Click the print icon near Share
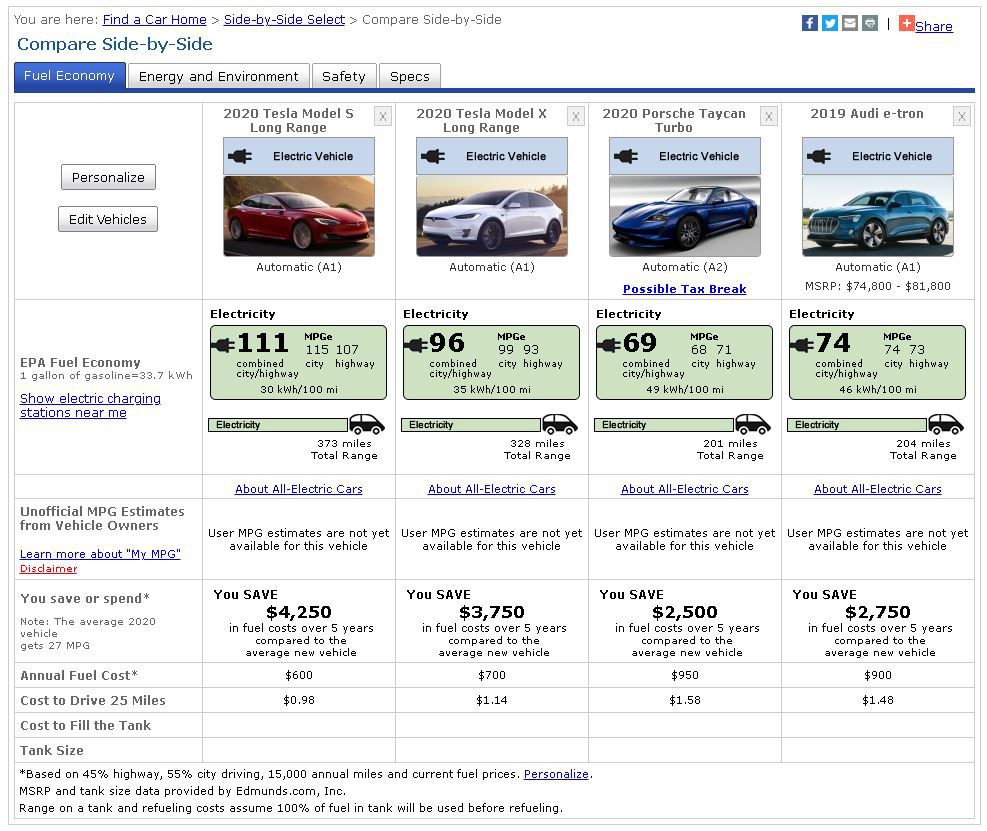The height and width of the screenshot is (831, 987). click(x=870, y=23)
